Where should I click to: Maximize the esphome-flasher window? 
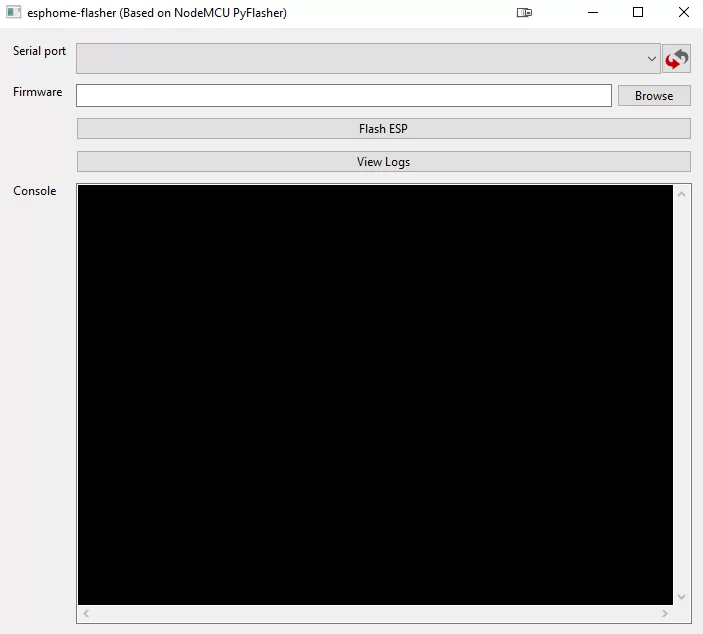[638, 13]
